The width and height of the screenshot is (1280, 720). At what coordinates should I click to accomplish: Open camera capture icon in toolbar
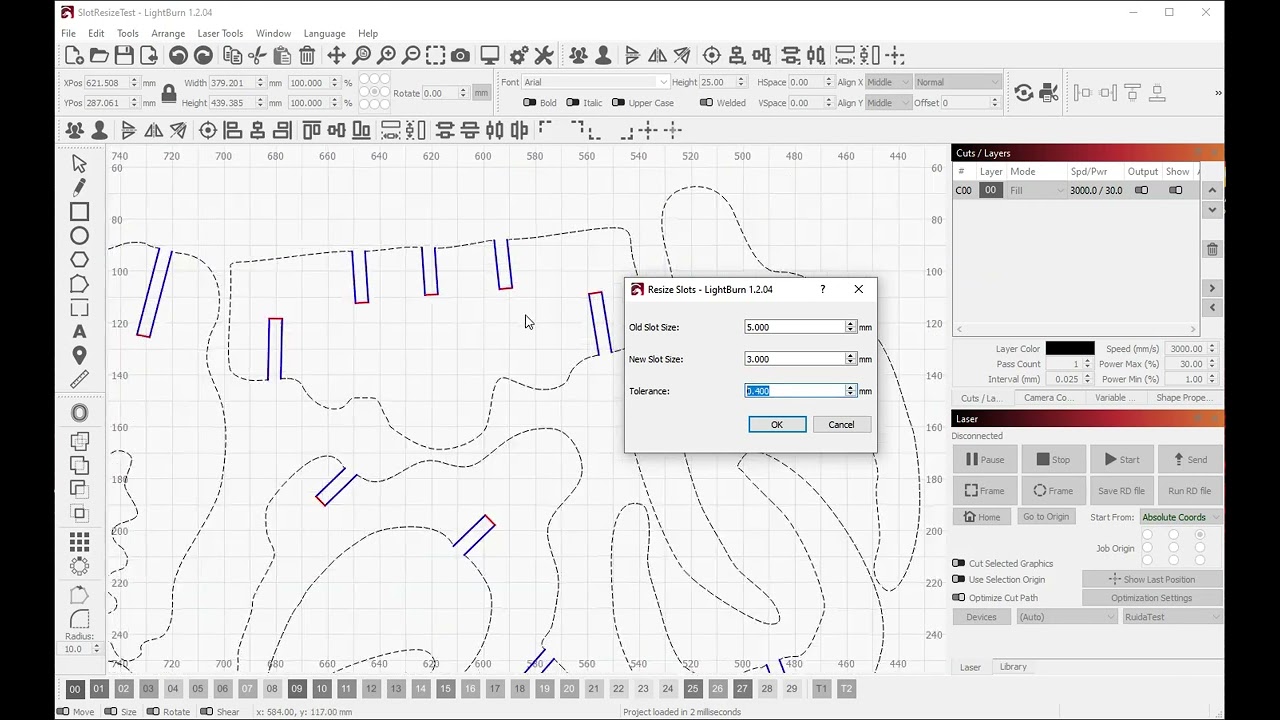pyautogui.click(x=460, y=56)
